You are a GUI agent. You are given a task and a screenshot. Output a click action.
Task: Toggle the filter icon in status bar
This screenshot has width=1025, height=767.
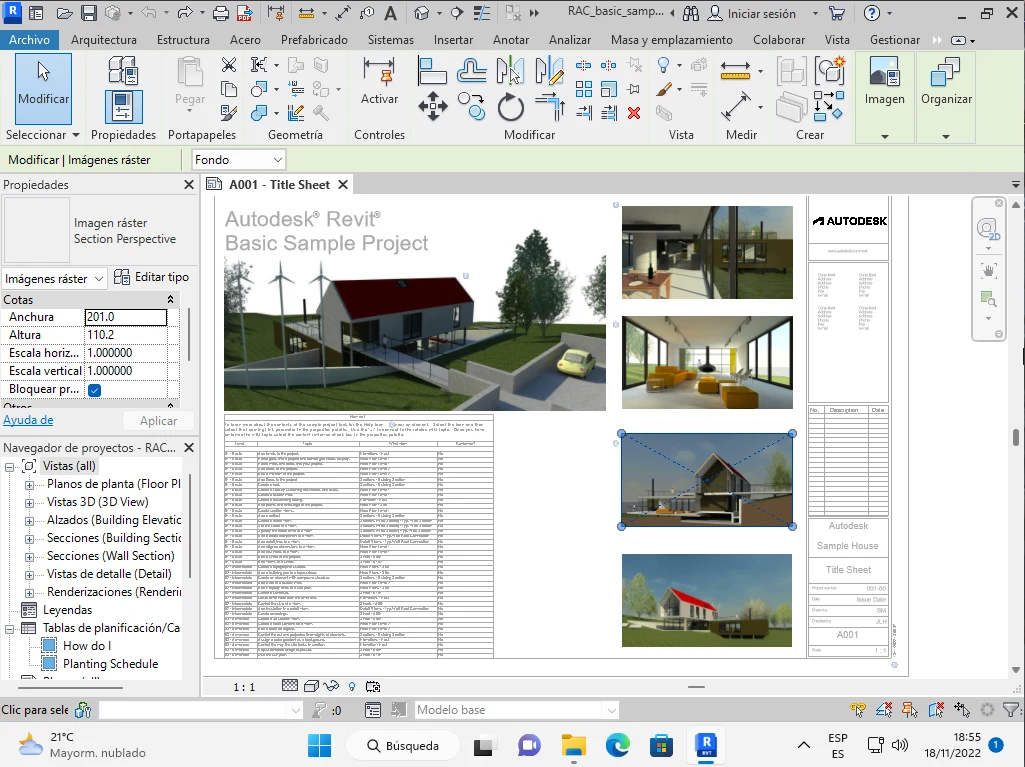pos(1011,709)
